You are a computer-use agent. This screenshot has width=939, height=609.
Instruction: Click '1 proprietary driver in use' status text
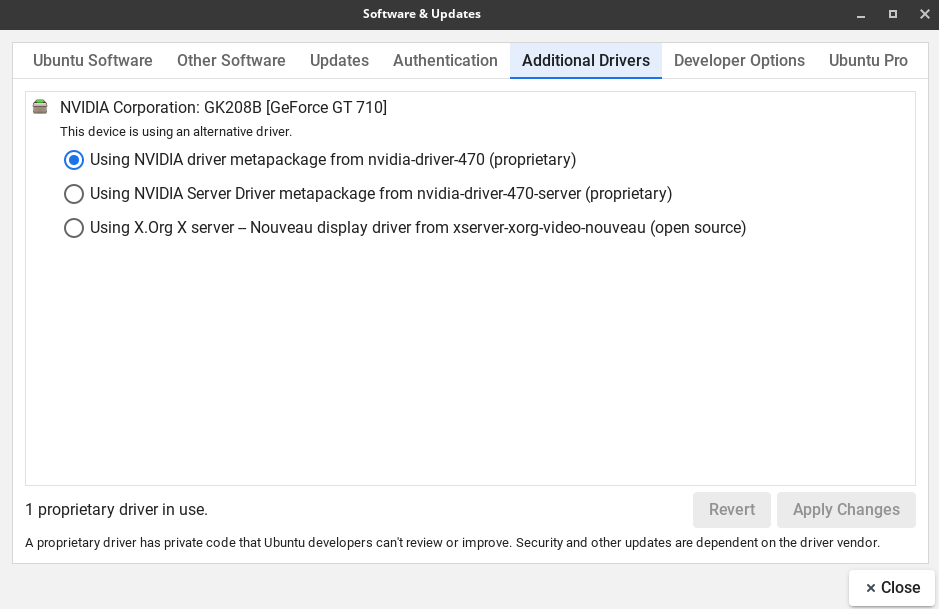(x=117, y=510)
